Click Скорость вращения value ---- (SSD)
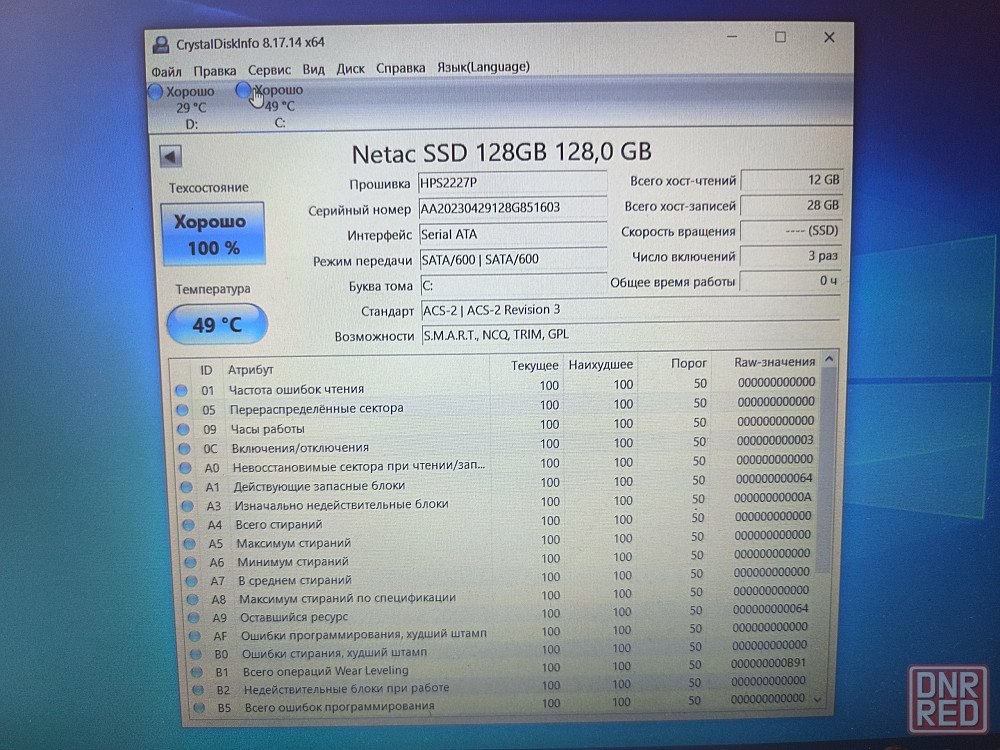The width and height of the screenshot is (1000, 750). click(791, 230)
